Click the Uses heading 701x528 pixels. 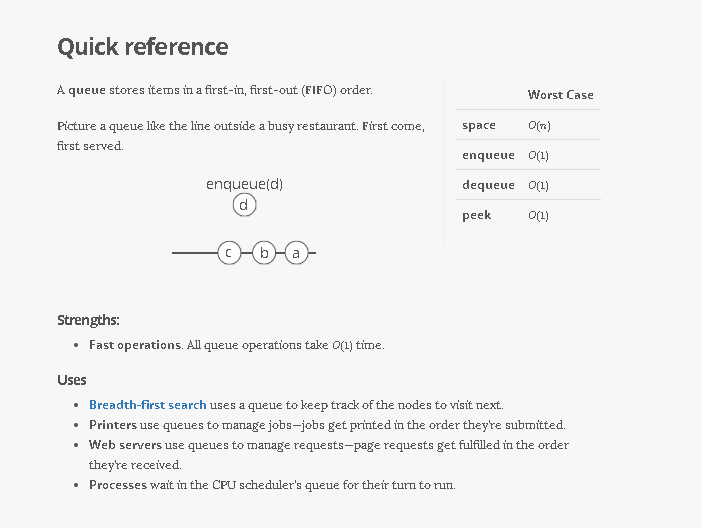click(x=71, y=380)
